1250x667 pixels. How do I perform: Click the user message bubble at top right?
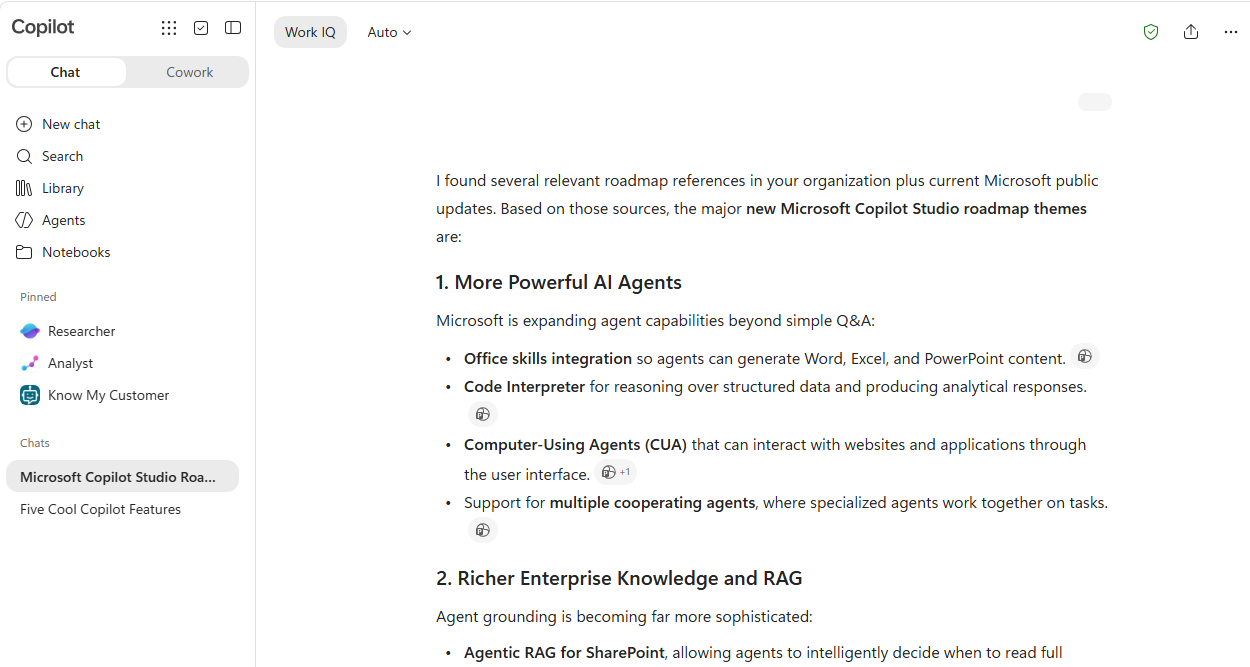[x=1095, y=102]
